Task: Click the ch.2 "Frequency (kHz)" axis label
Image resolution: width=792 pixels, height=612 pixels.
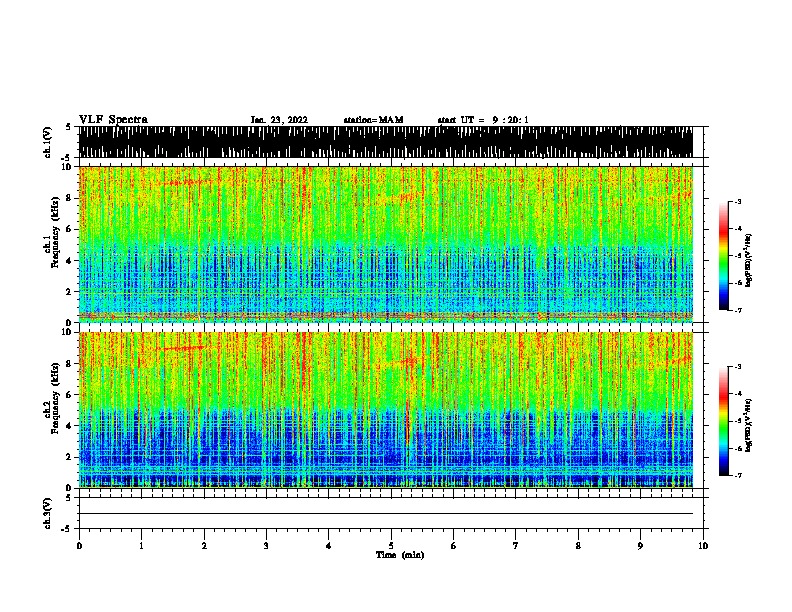Action: [x=55, y=398]
